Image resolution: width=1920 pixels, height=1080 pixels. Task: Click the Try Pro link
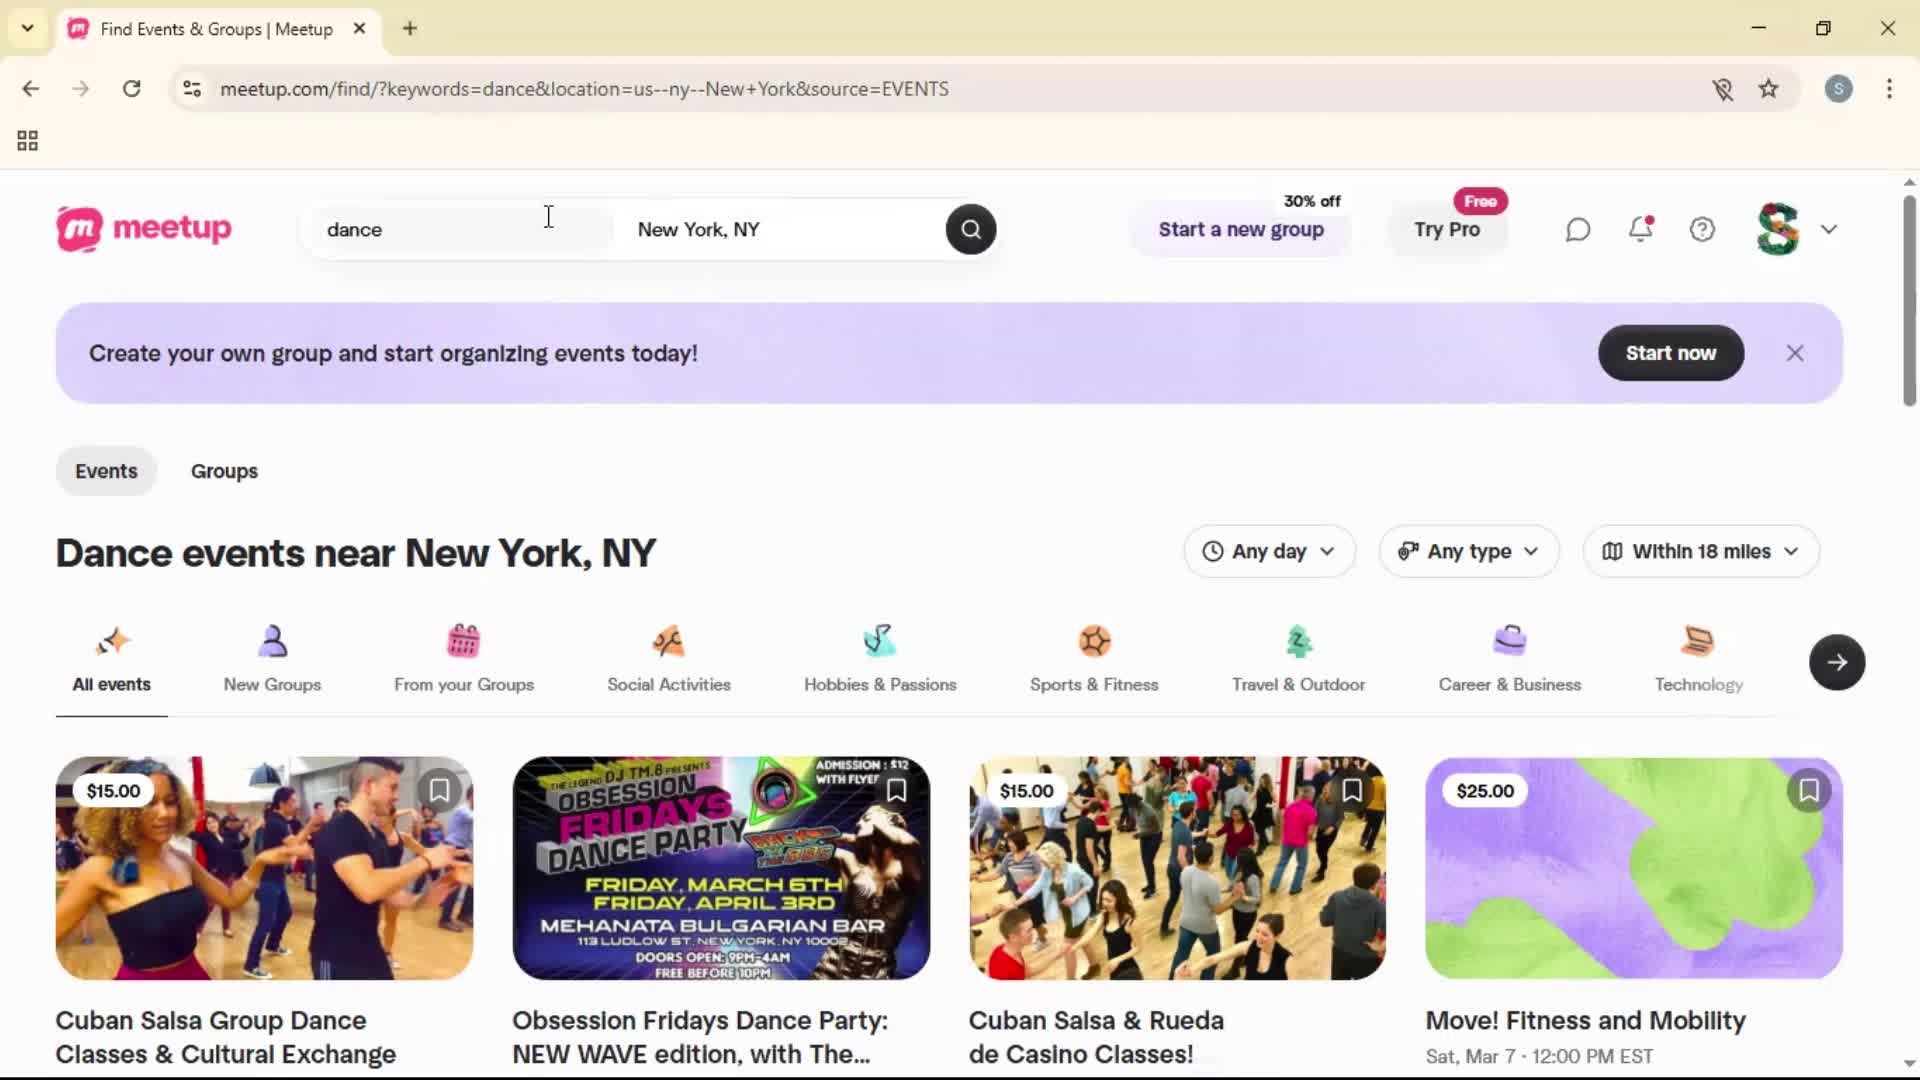pyautogui.click(x=1447, y=230)
